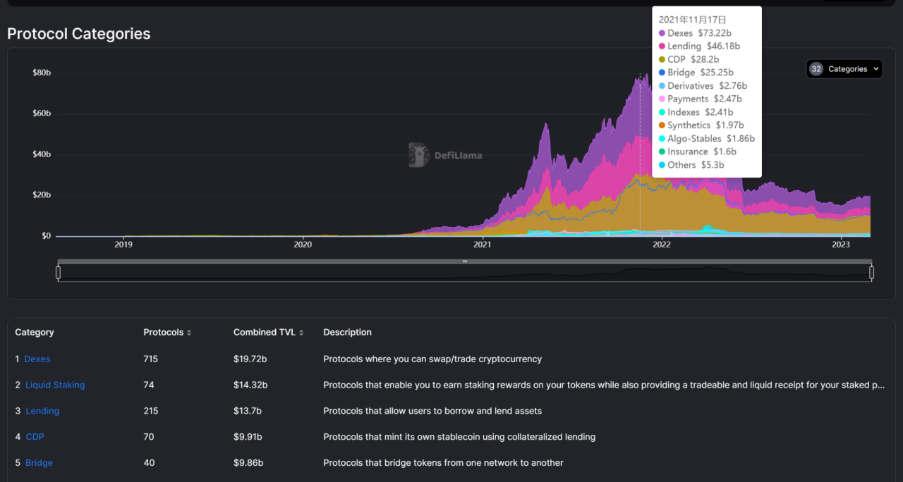The image size is (903, 482).
Task: Click the tooltip Insurance $1.6b entry
Action: tap(697, 151)
